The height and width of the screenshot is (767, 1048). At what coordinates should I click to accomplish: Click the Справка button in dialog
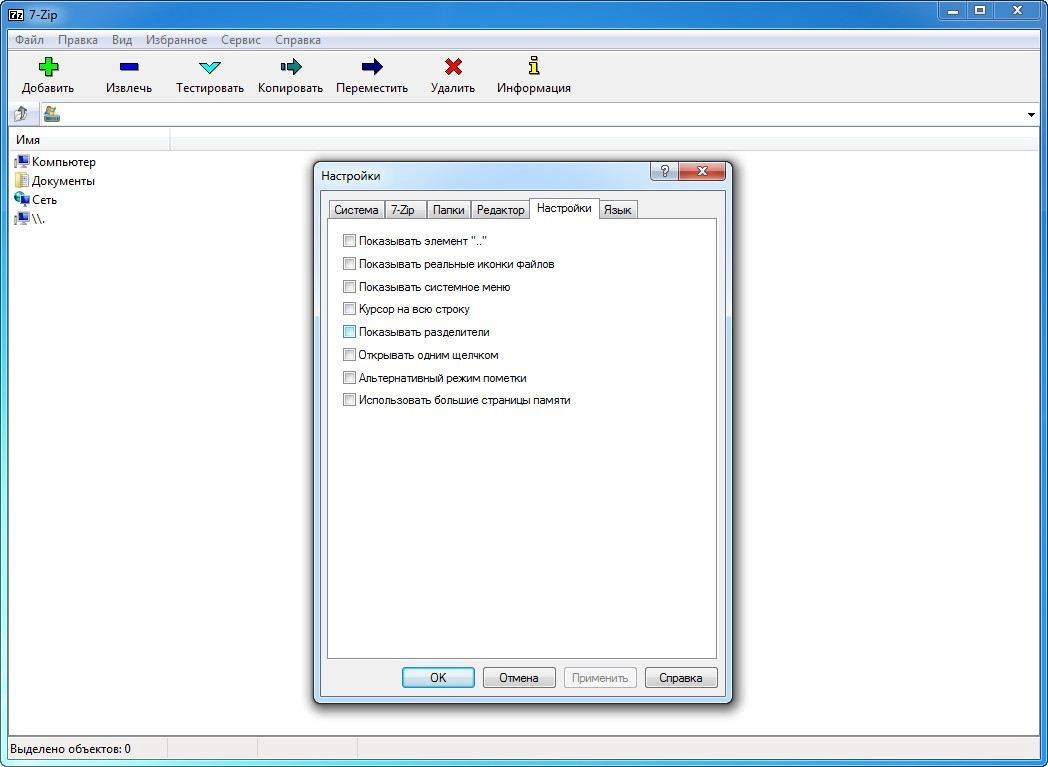point(681,677)
